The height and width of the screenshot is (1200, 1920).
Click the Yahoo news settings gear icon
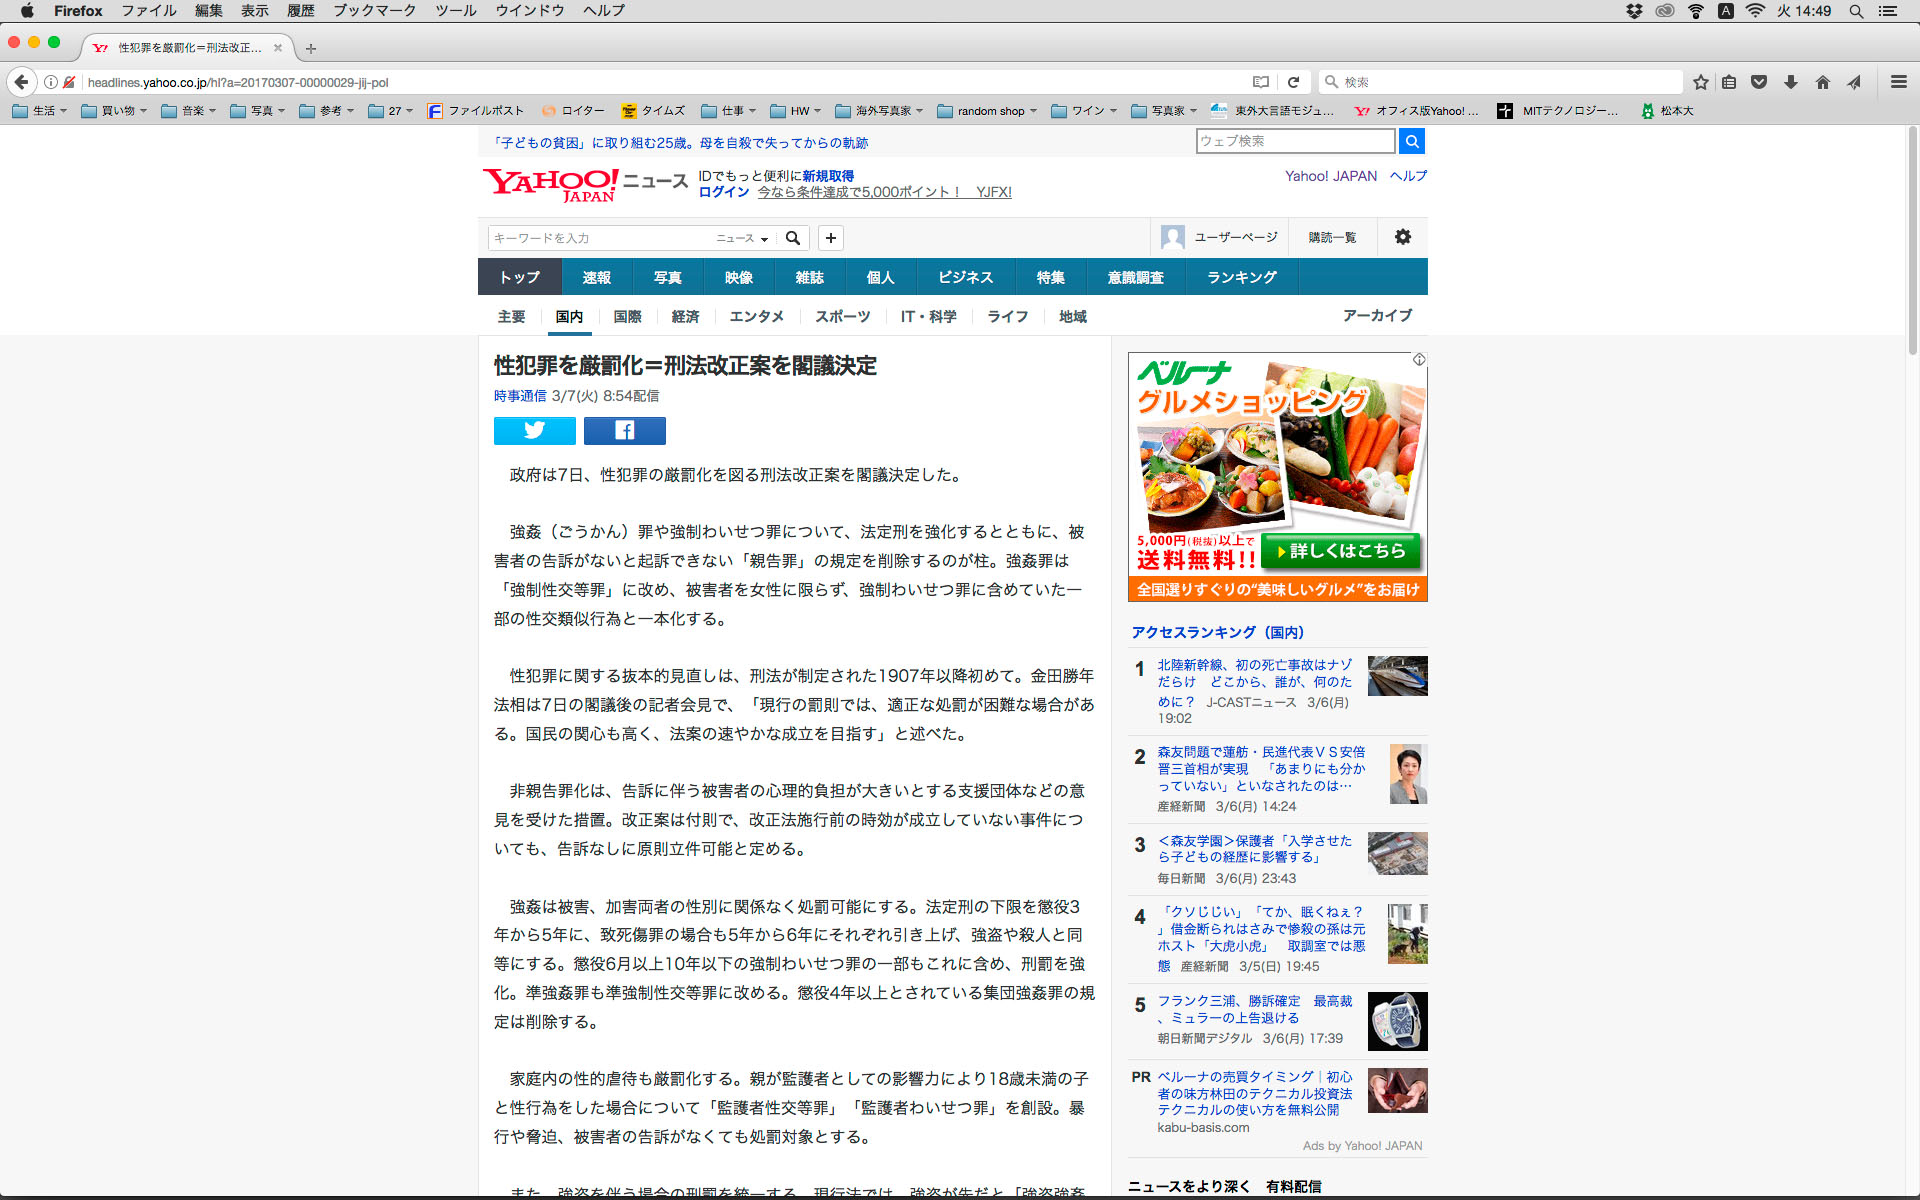pos(1402,237)
